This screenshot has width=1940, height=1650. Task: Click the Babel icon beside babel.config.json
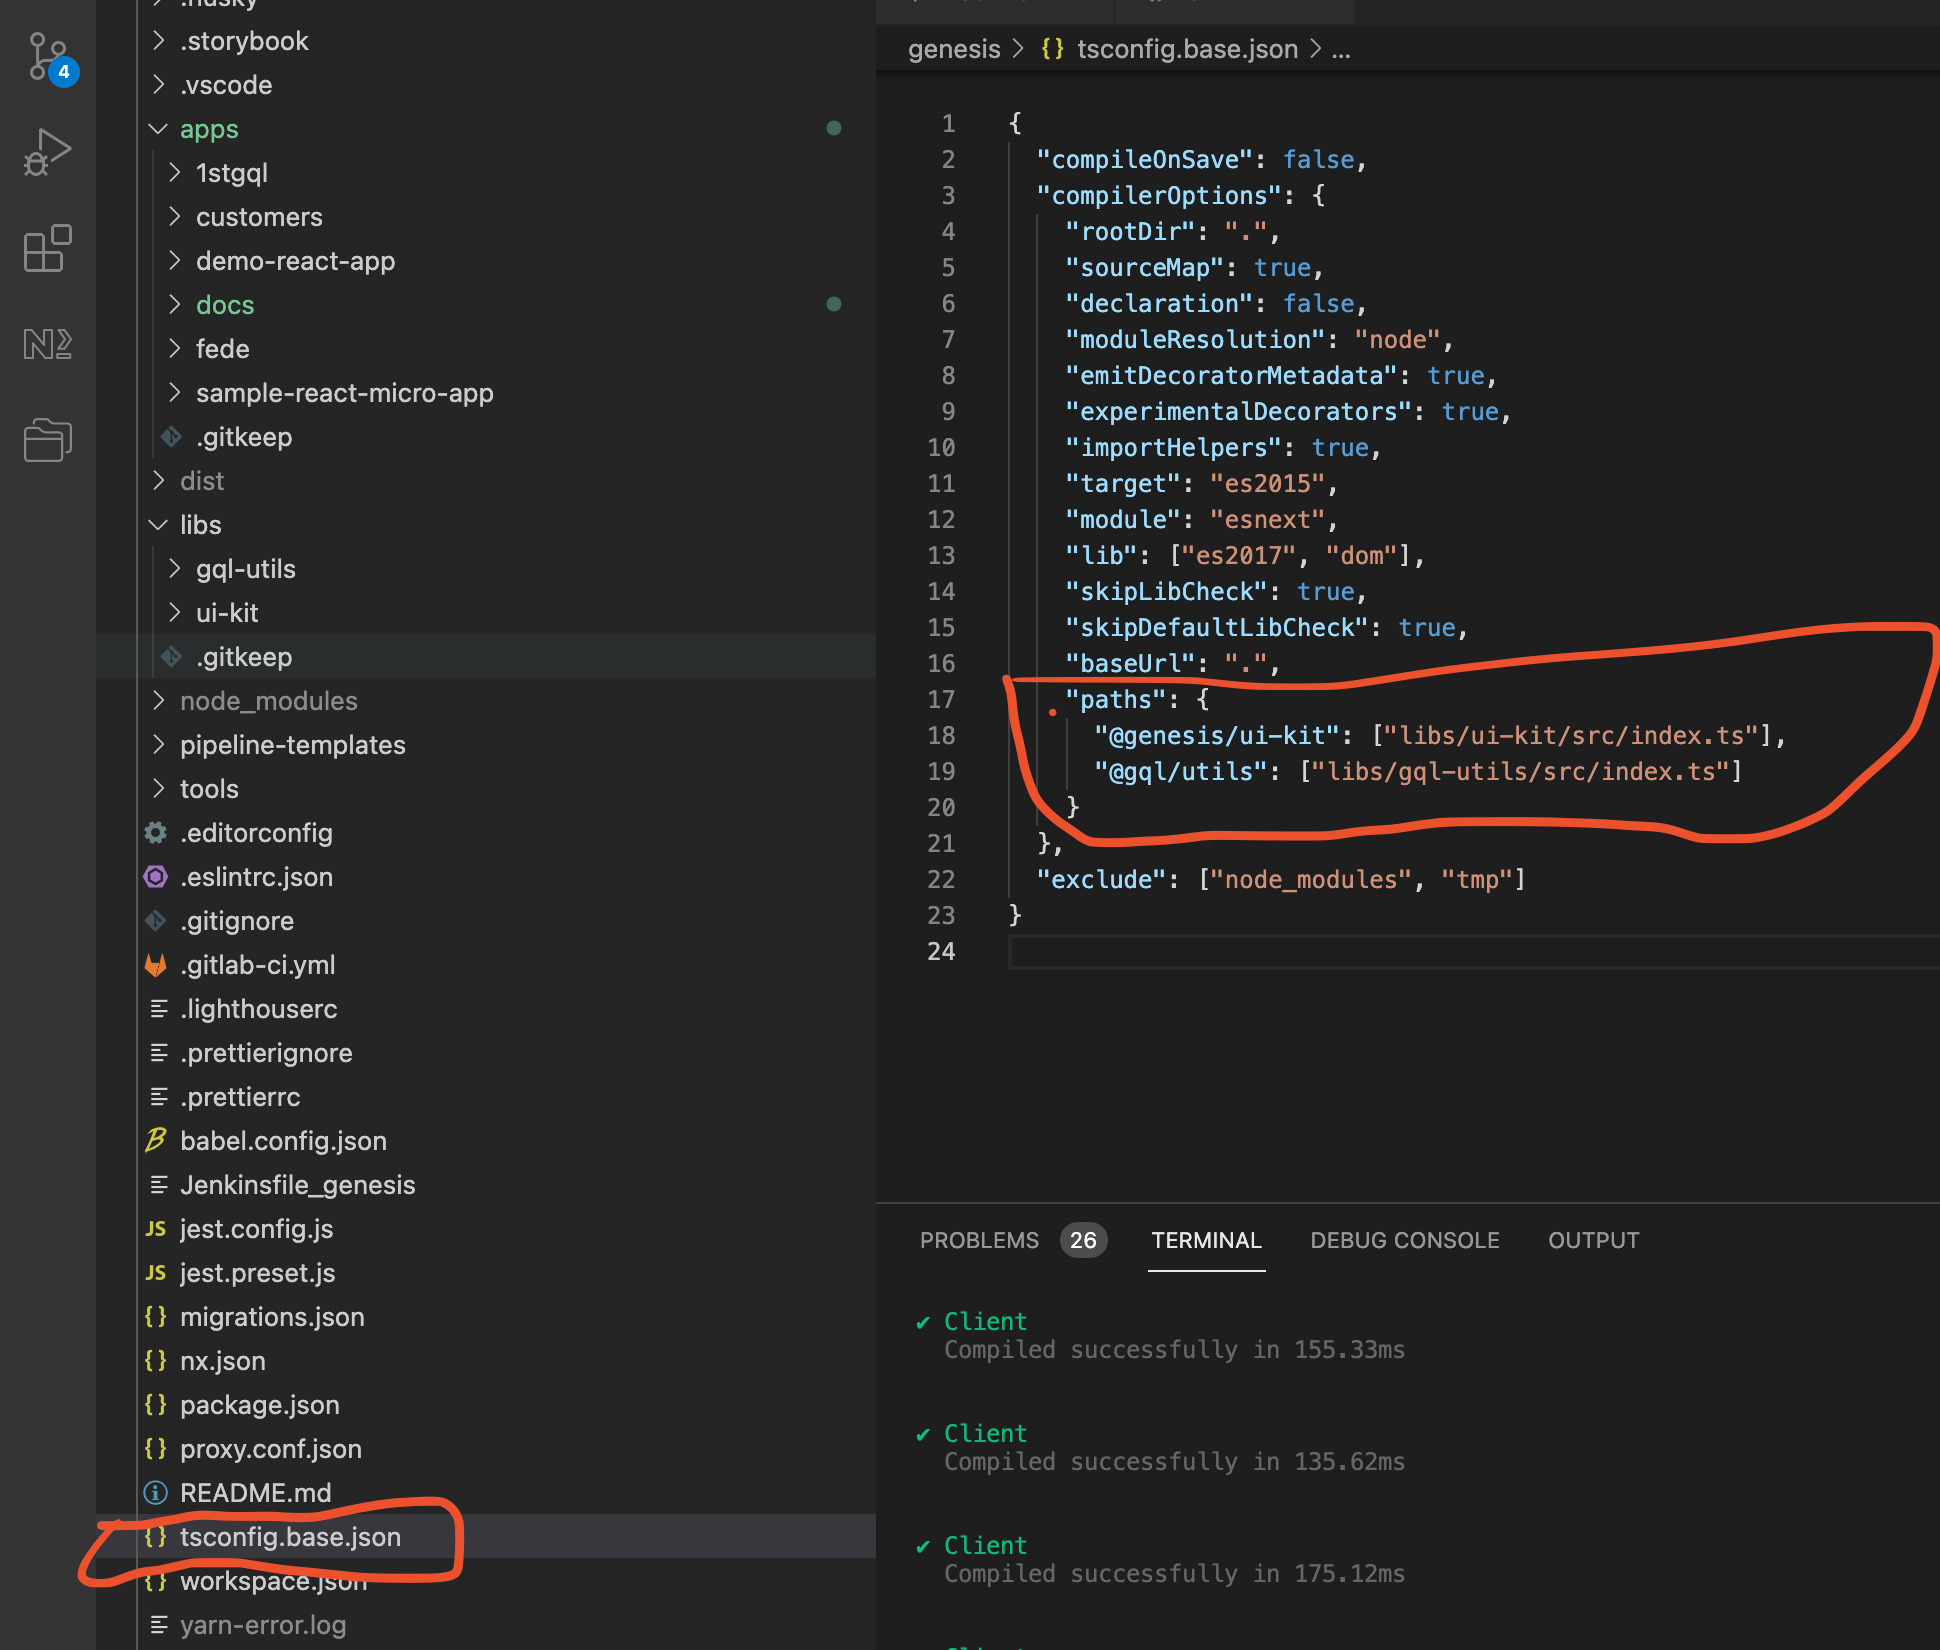(x=156, y=1140)
